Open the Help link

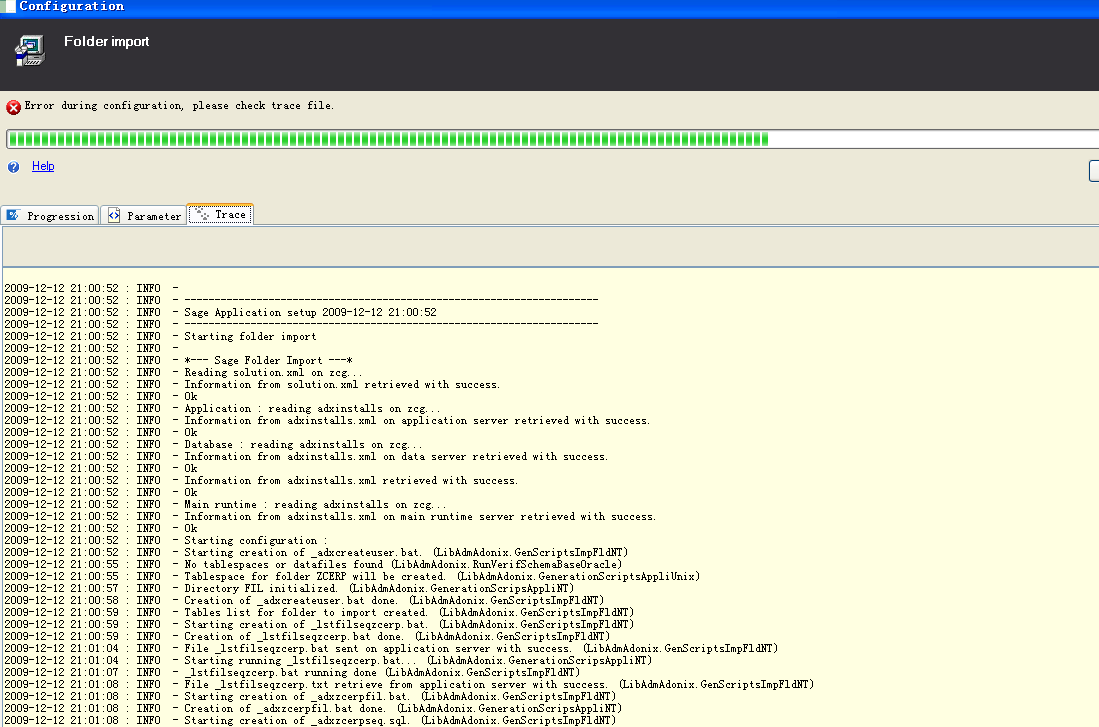(x=43, y=166)
